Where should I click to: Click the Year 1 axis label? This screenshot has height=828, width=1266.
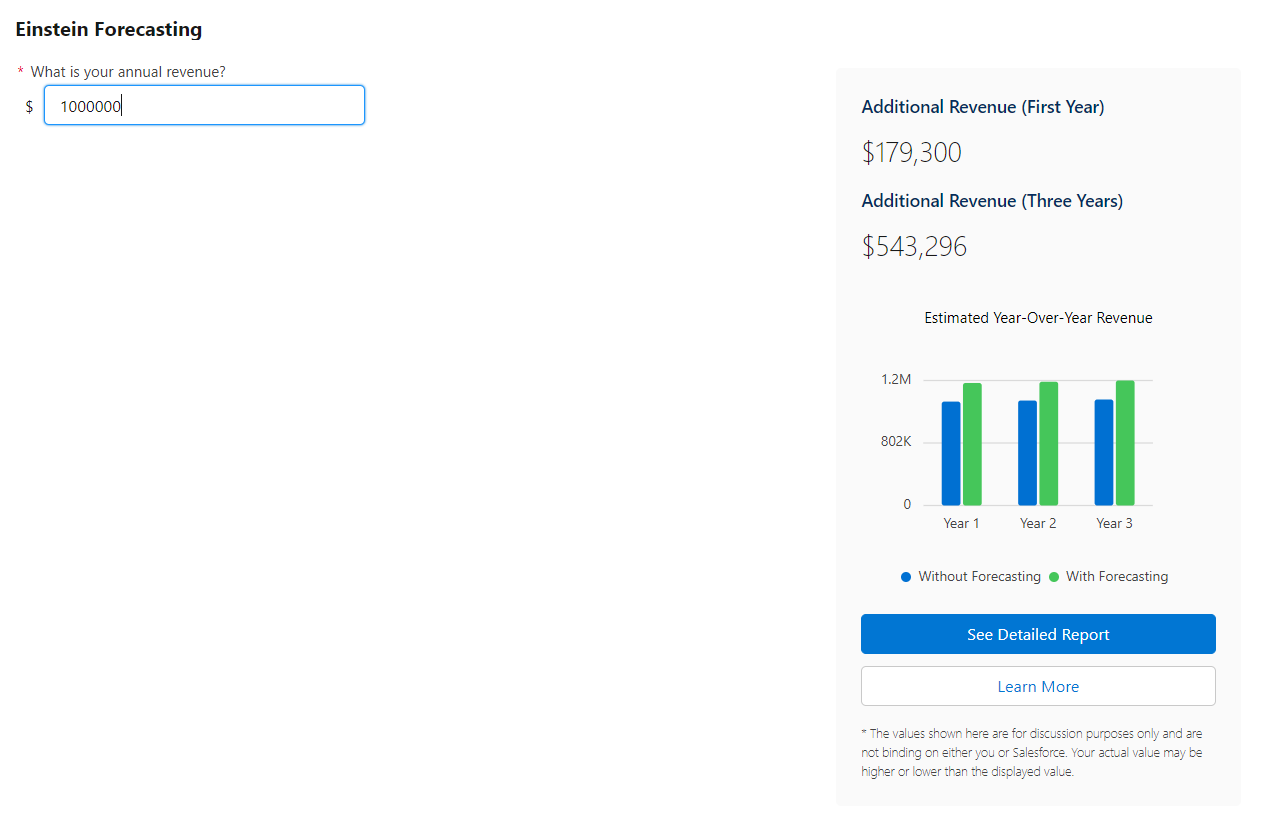[961, 523]
